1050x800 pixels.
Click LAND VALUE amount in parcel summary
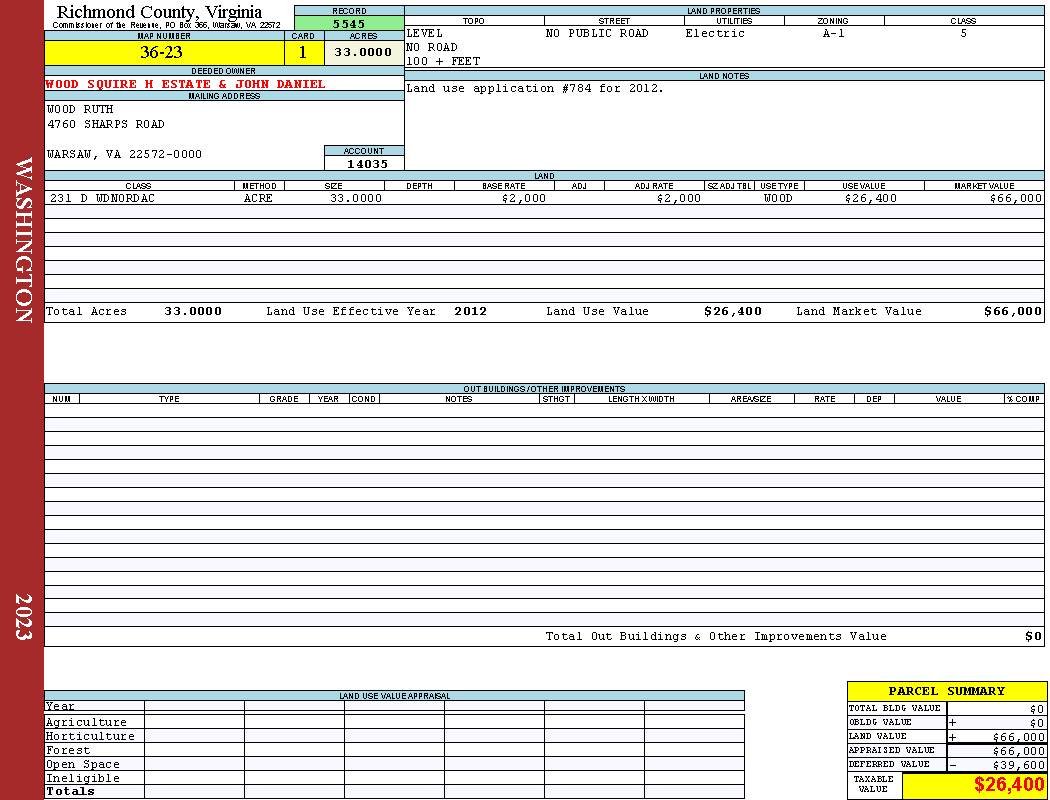(x=1019, y=737)
